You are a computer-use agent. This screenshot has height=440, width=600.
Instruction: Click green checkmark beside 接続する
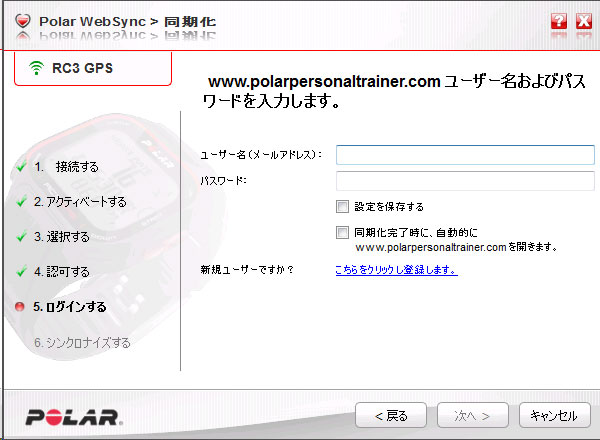21,166
